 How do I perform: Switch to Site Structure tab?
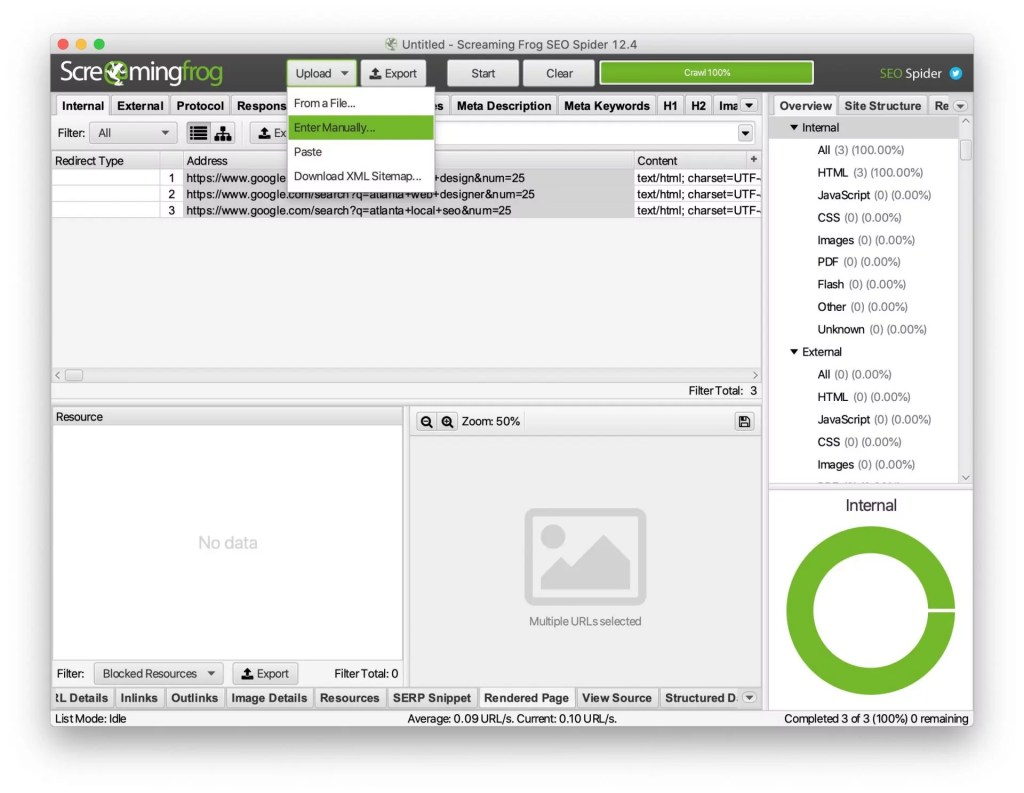click(x=882, y=106)
